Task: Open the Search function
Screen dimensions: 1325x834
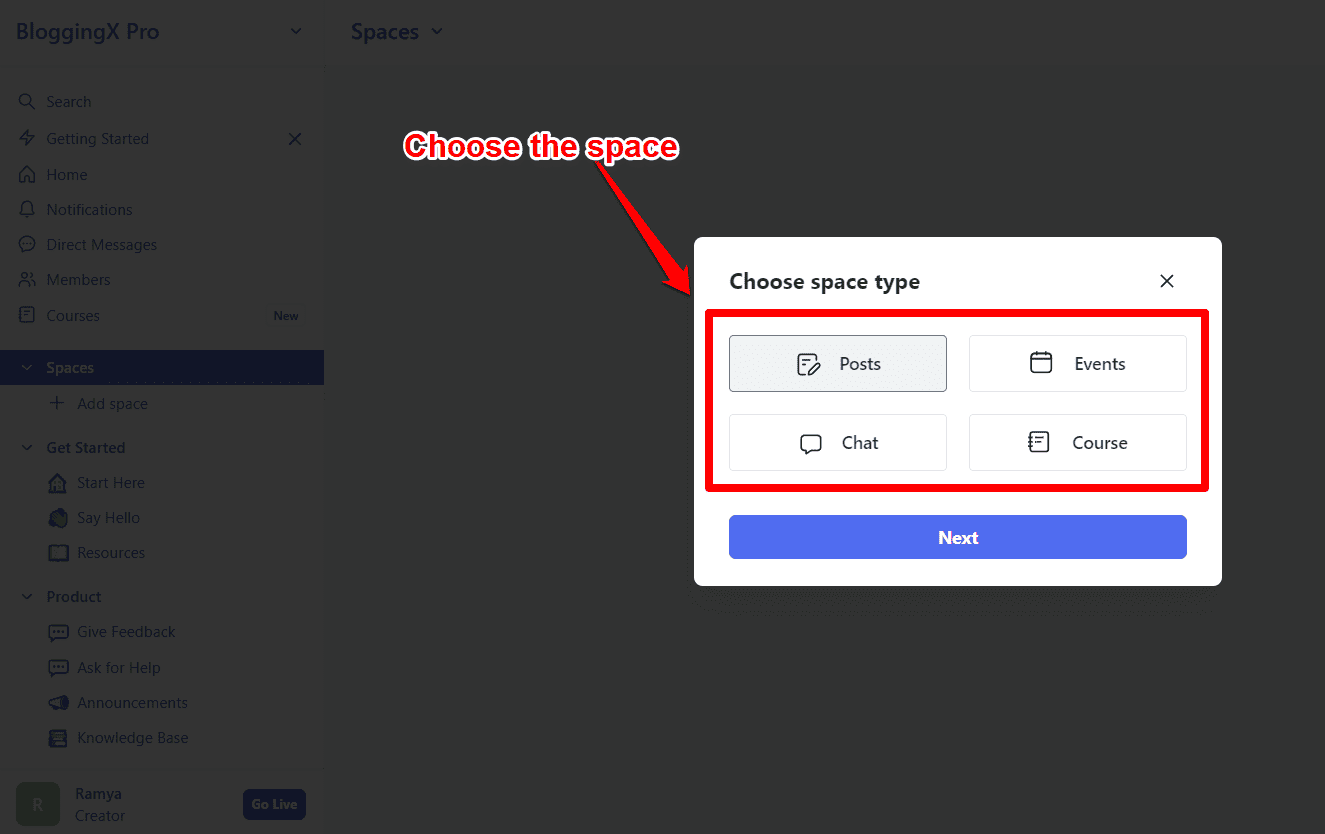Action: (67, 101)
